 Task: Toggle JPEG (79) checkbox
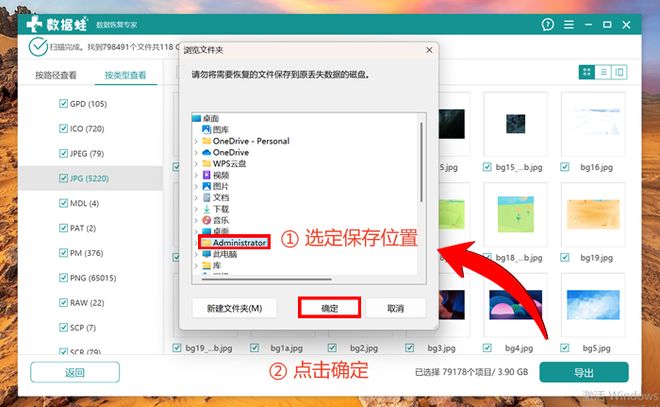point(63,153)
